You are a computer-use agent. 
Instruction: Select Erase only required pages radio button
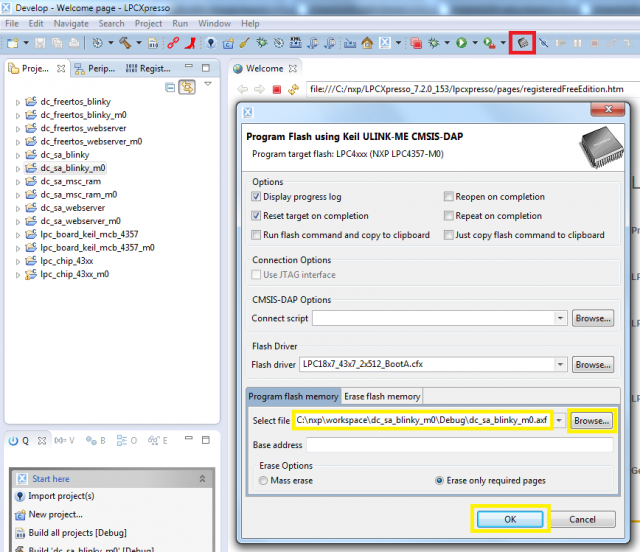439,481
